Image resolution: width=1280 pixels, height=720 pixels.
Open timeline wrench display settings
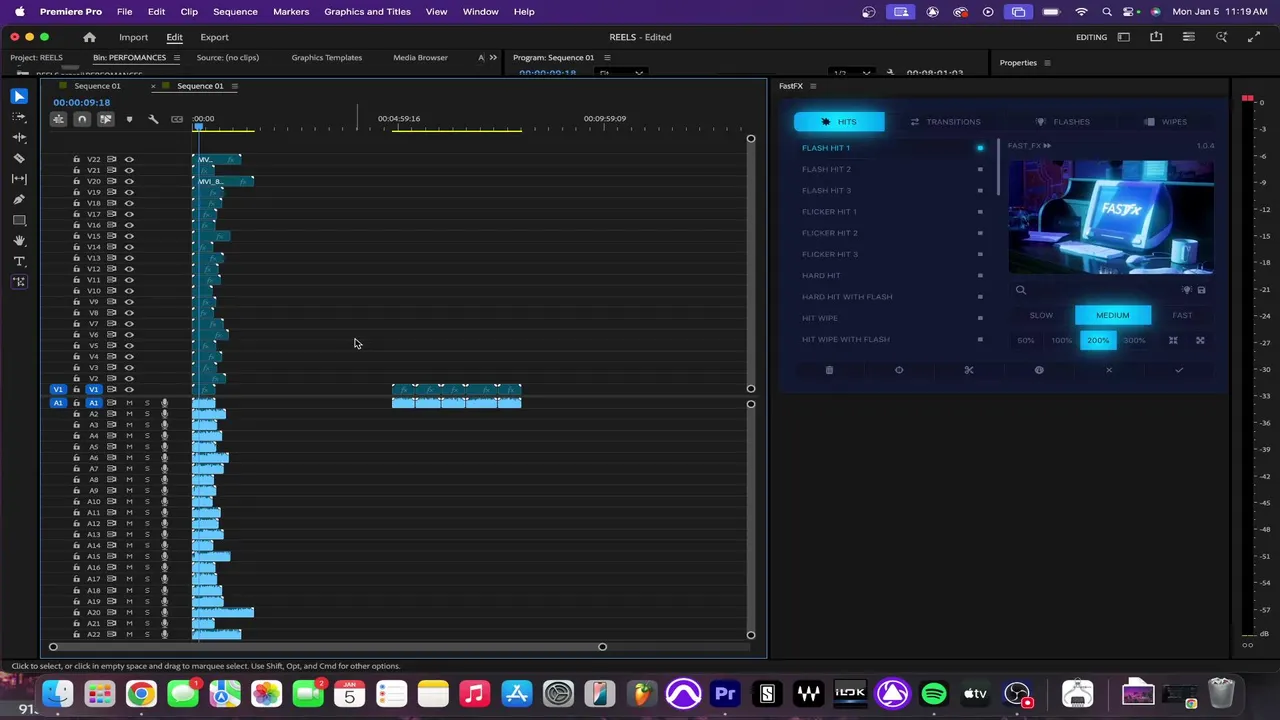tap(153, 119)
